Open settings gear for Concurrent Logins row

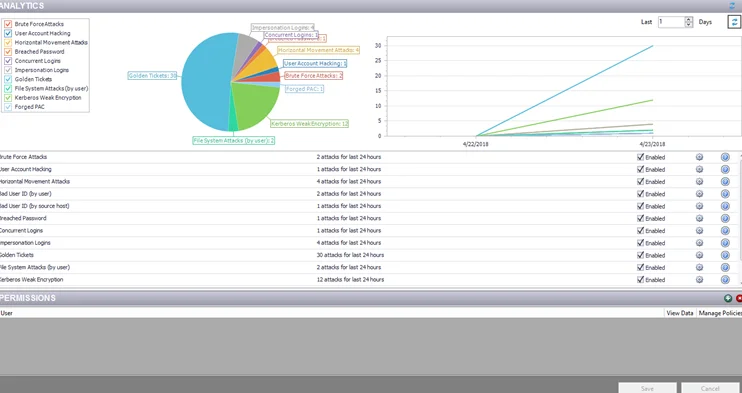pos(699,231)
